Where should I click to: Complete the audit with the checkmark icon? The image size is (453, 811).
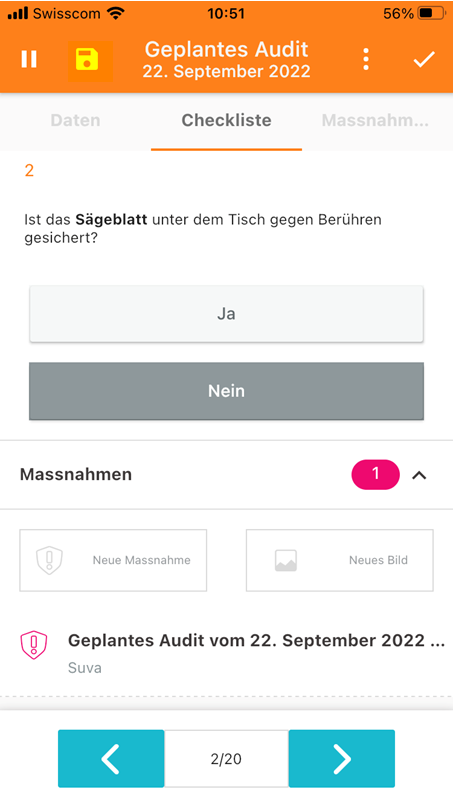(x=424, y=59)
